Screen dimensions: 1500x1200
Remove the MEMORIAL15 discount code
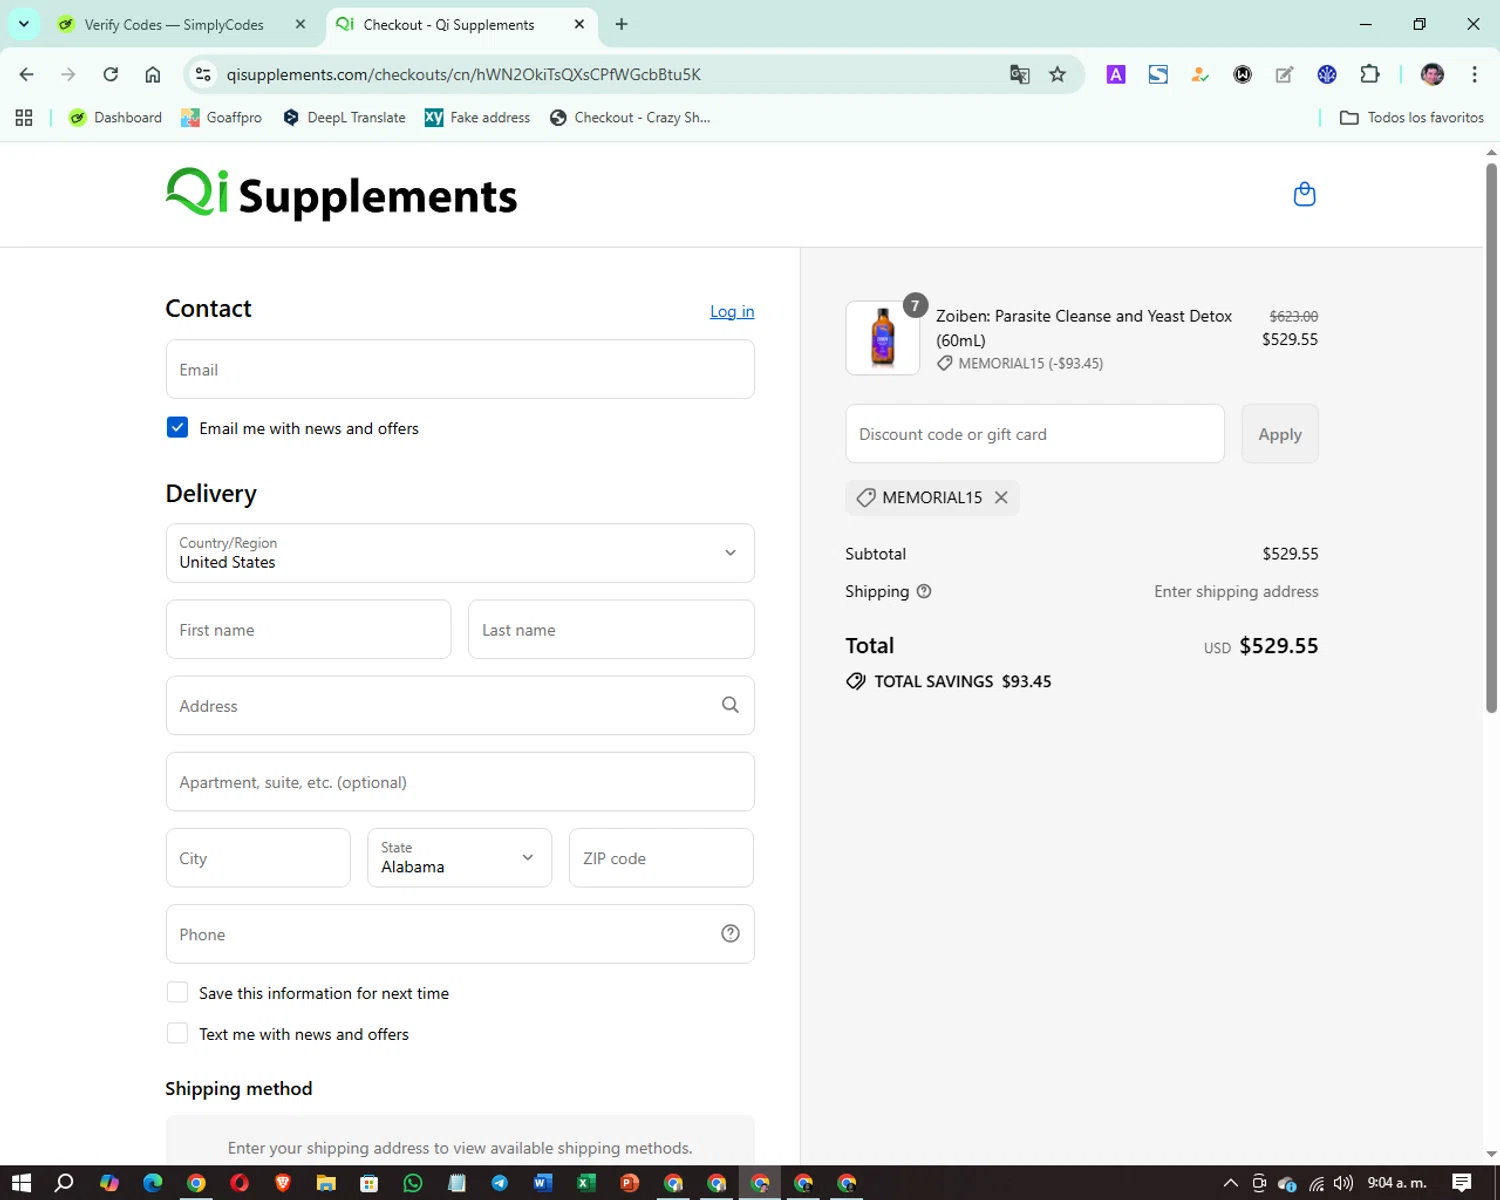(x=1001, y=497)
